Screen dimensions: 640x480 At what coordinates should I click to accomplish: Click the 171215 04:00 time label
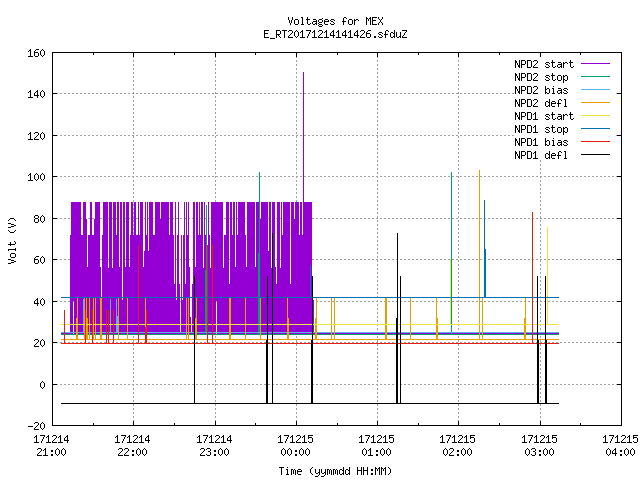[620, 446]
